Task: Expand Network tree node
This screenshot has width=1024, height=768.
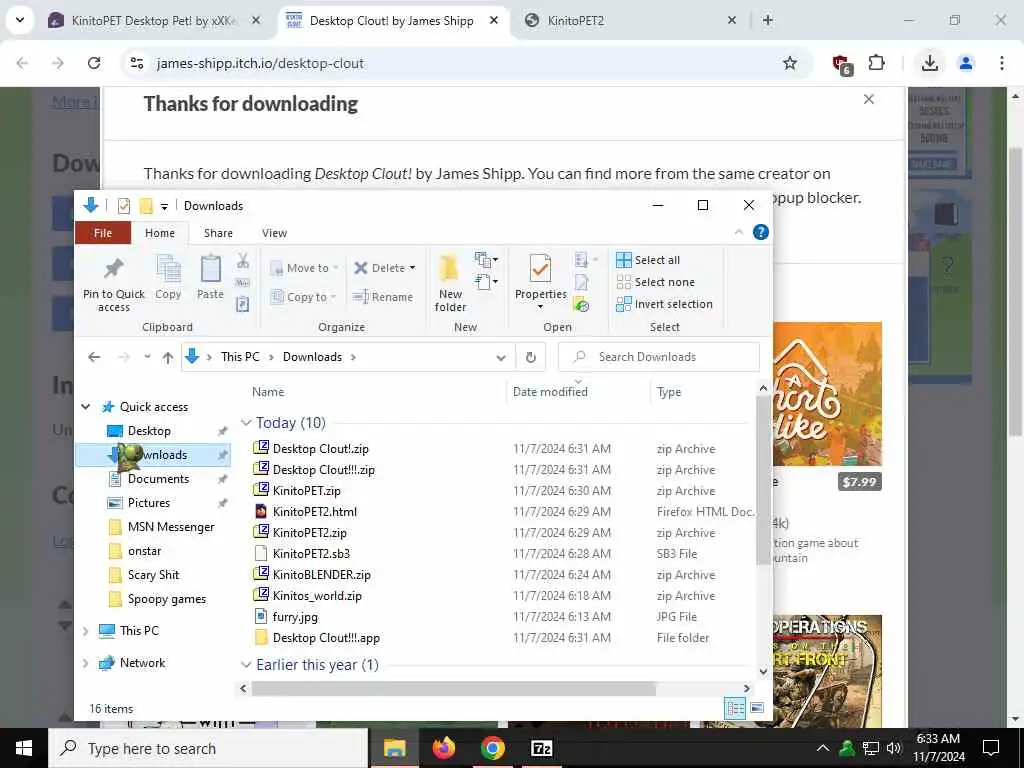Action: [86, 663]
